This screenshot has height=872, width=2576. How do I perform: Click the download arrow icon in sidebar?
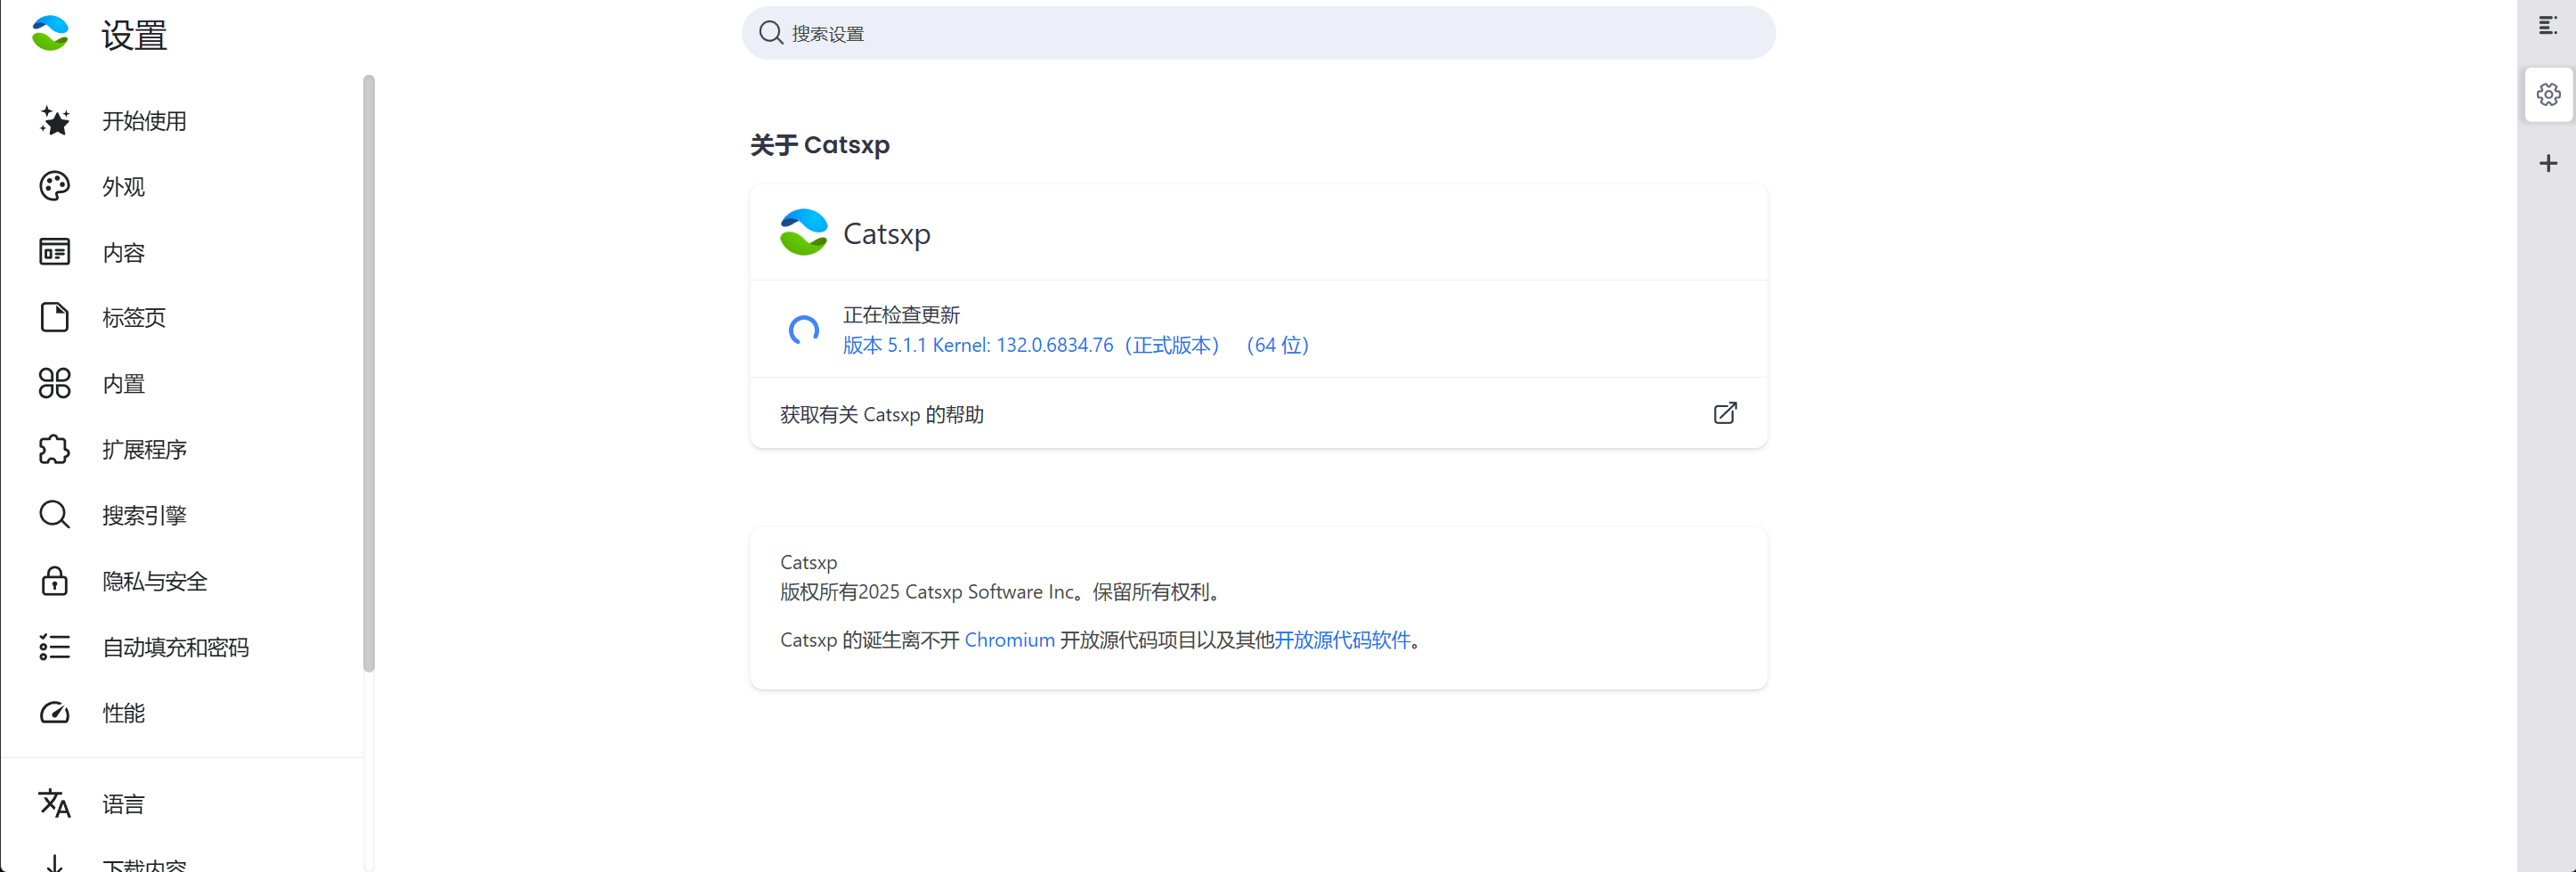click(x=54, y=864)
